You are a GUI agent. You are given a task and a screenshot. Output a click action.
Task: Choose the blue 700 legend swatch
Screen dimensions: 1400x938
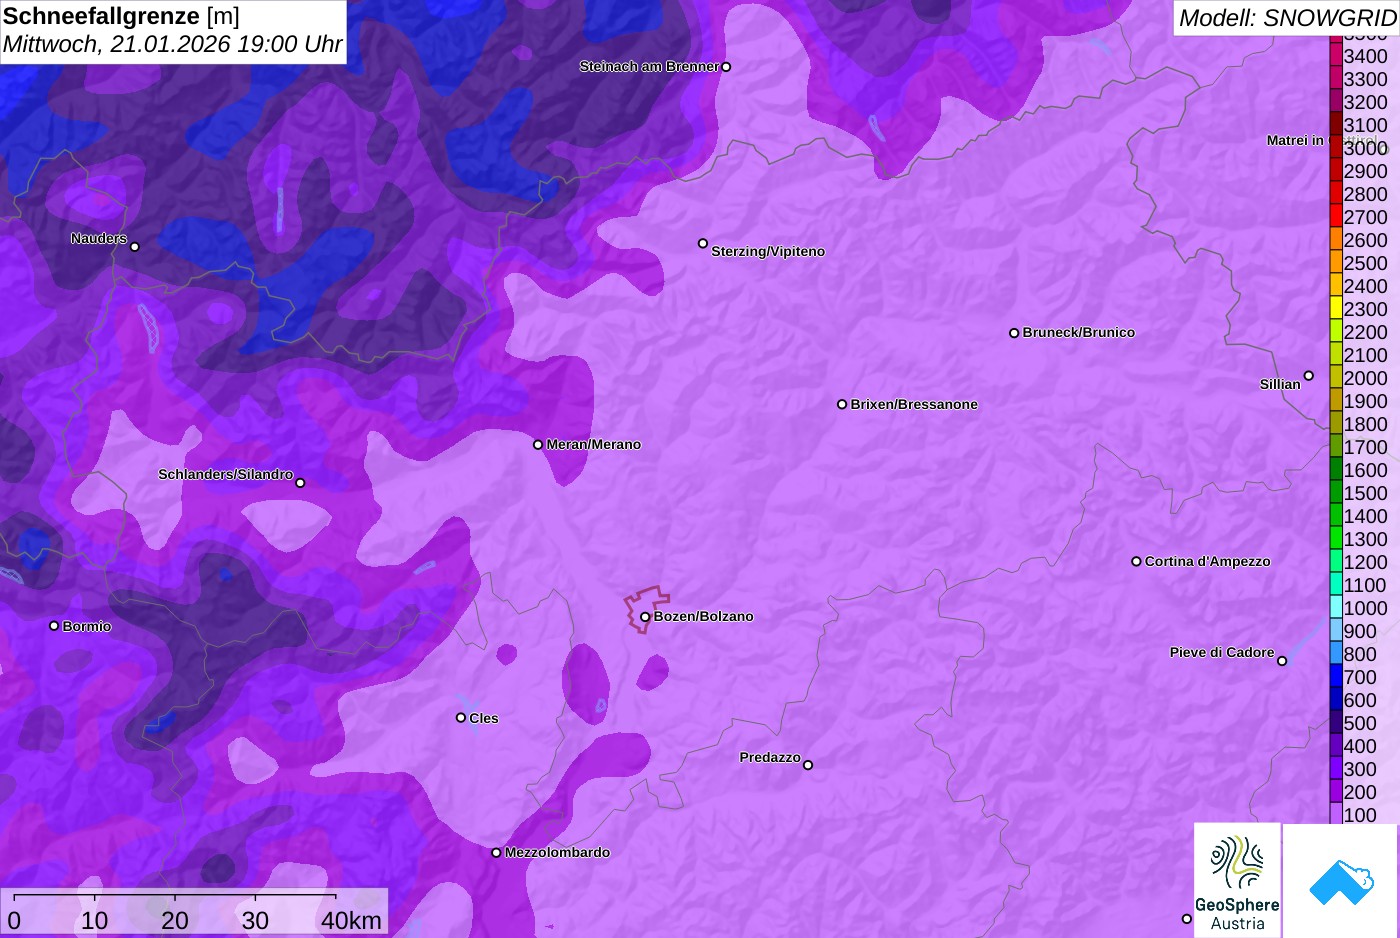tap(1336, 677)
